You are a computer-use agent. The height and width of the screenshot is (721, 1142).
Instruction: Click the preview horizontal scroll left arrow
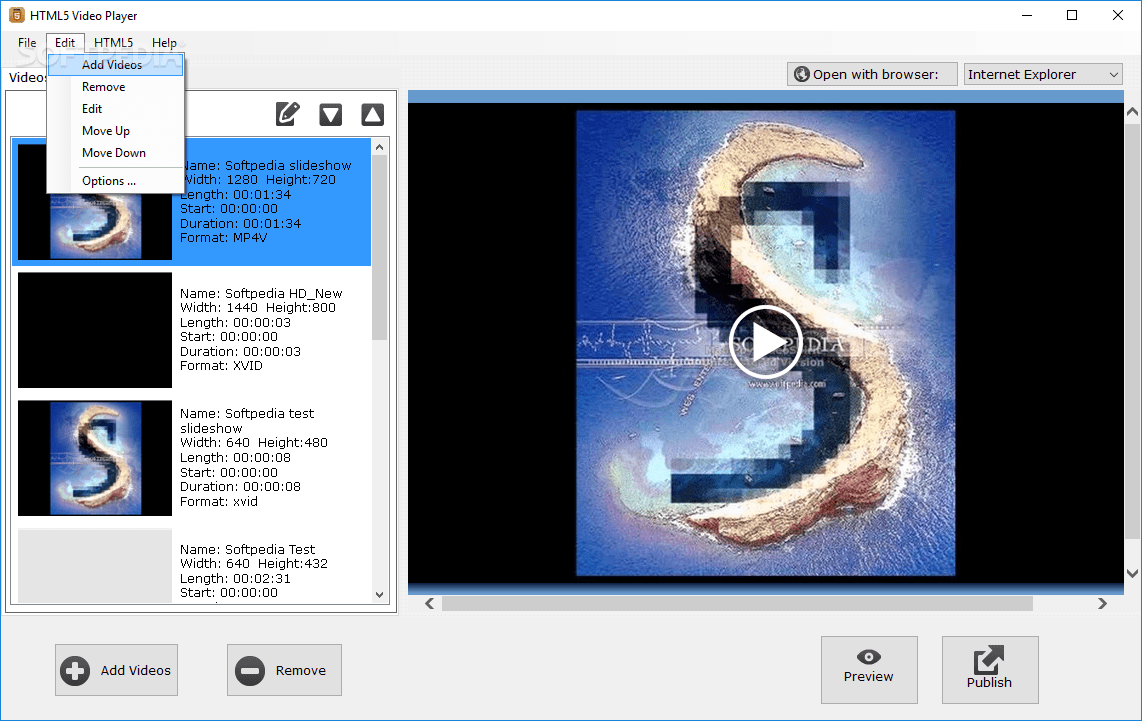pos(430,604)
